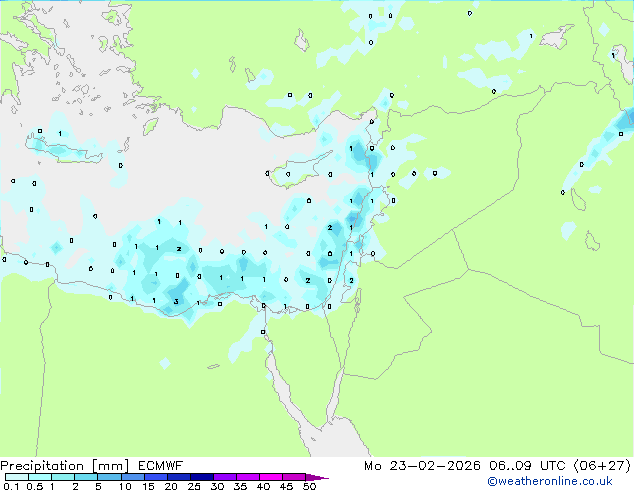
Task: Pick the 15–20 mm legend swatch
Action: pyautogui.click(x=155, y=477)
